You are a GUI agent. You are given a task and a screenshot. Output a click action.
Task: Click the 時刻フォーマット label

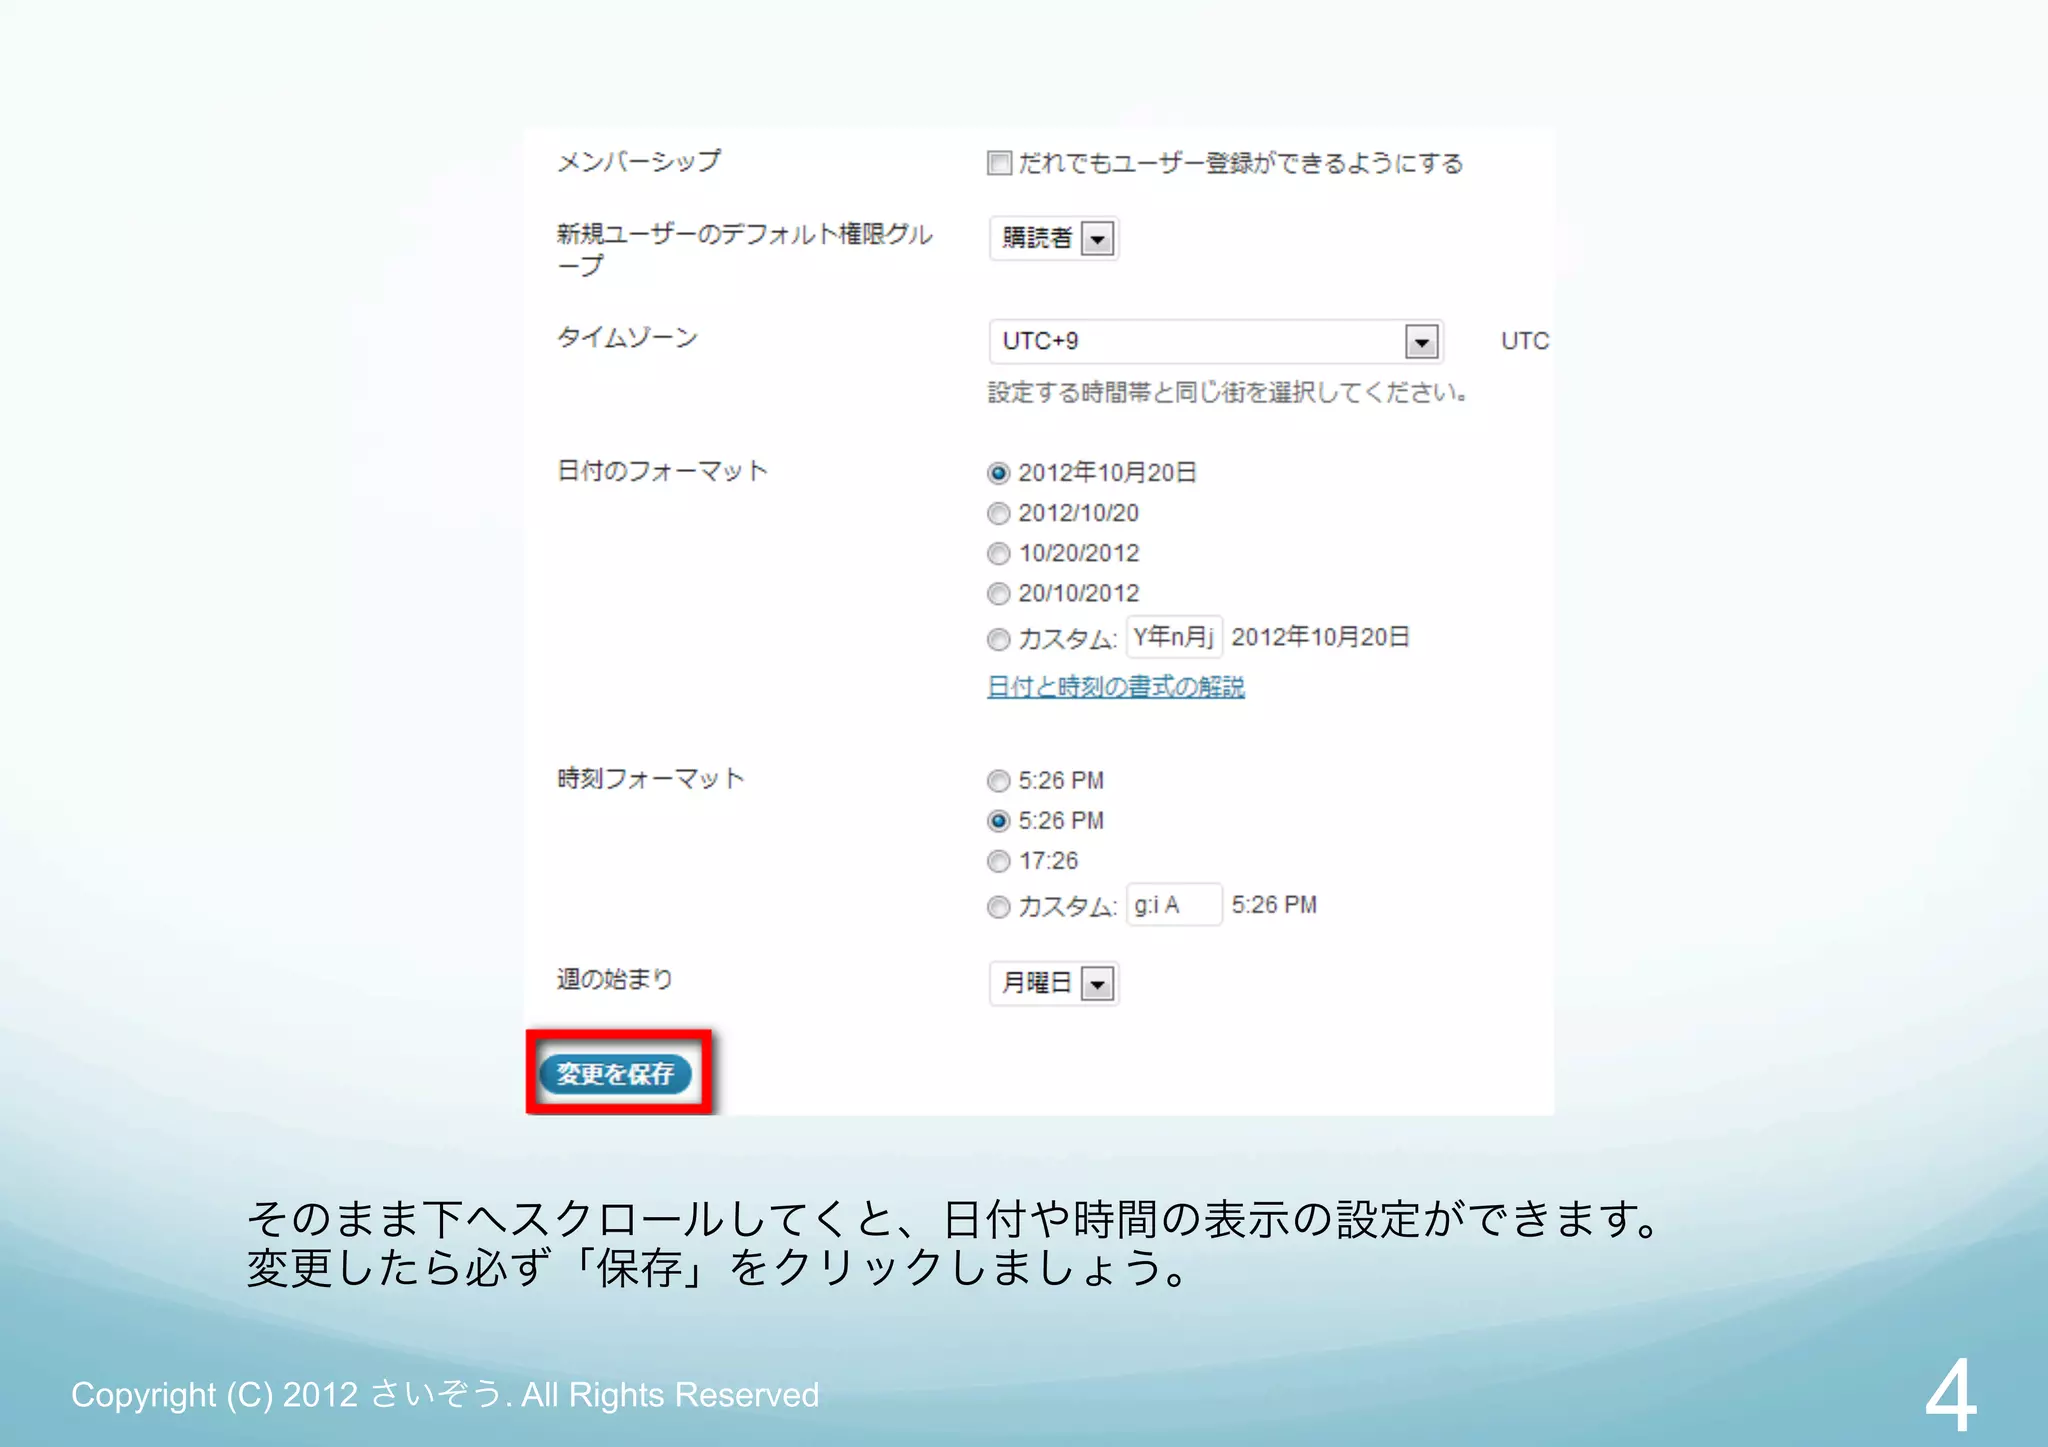pyautogui.click(x=651, y=778)
